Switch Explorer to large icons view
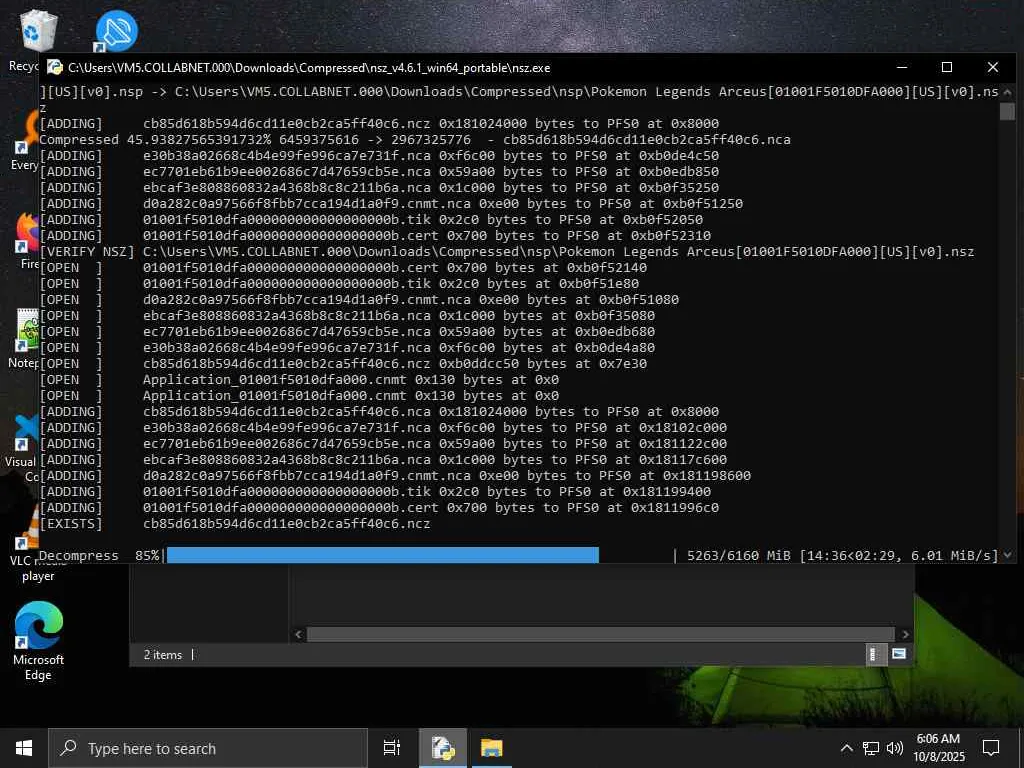Screen dimensions: 1024x768 [899, 654]
